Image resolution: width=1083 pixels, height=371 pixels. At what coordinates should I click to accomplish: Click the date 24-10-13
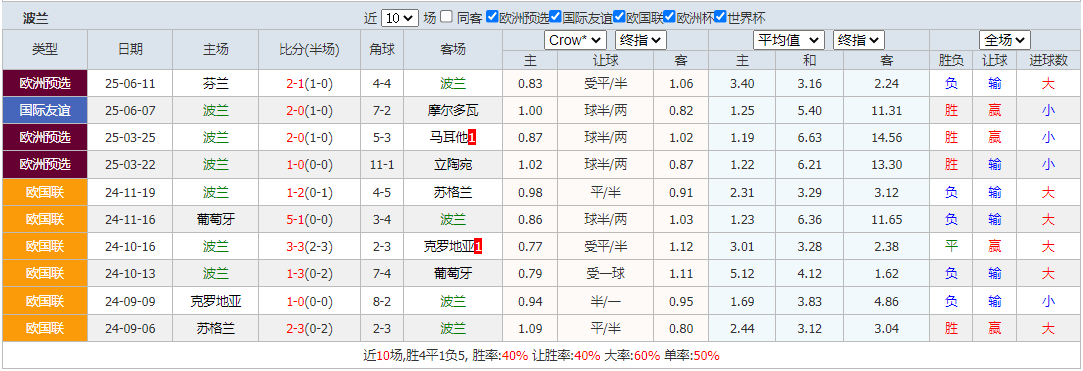130,274
